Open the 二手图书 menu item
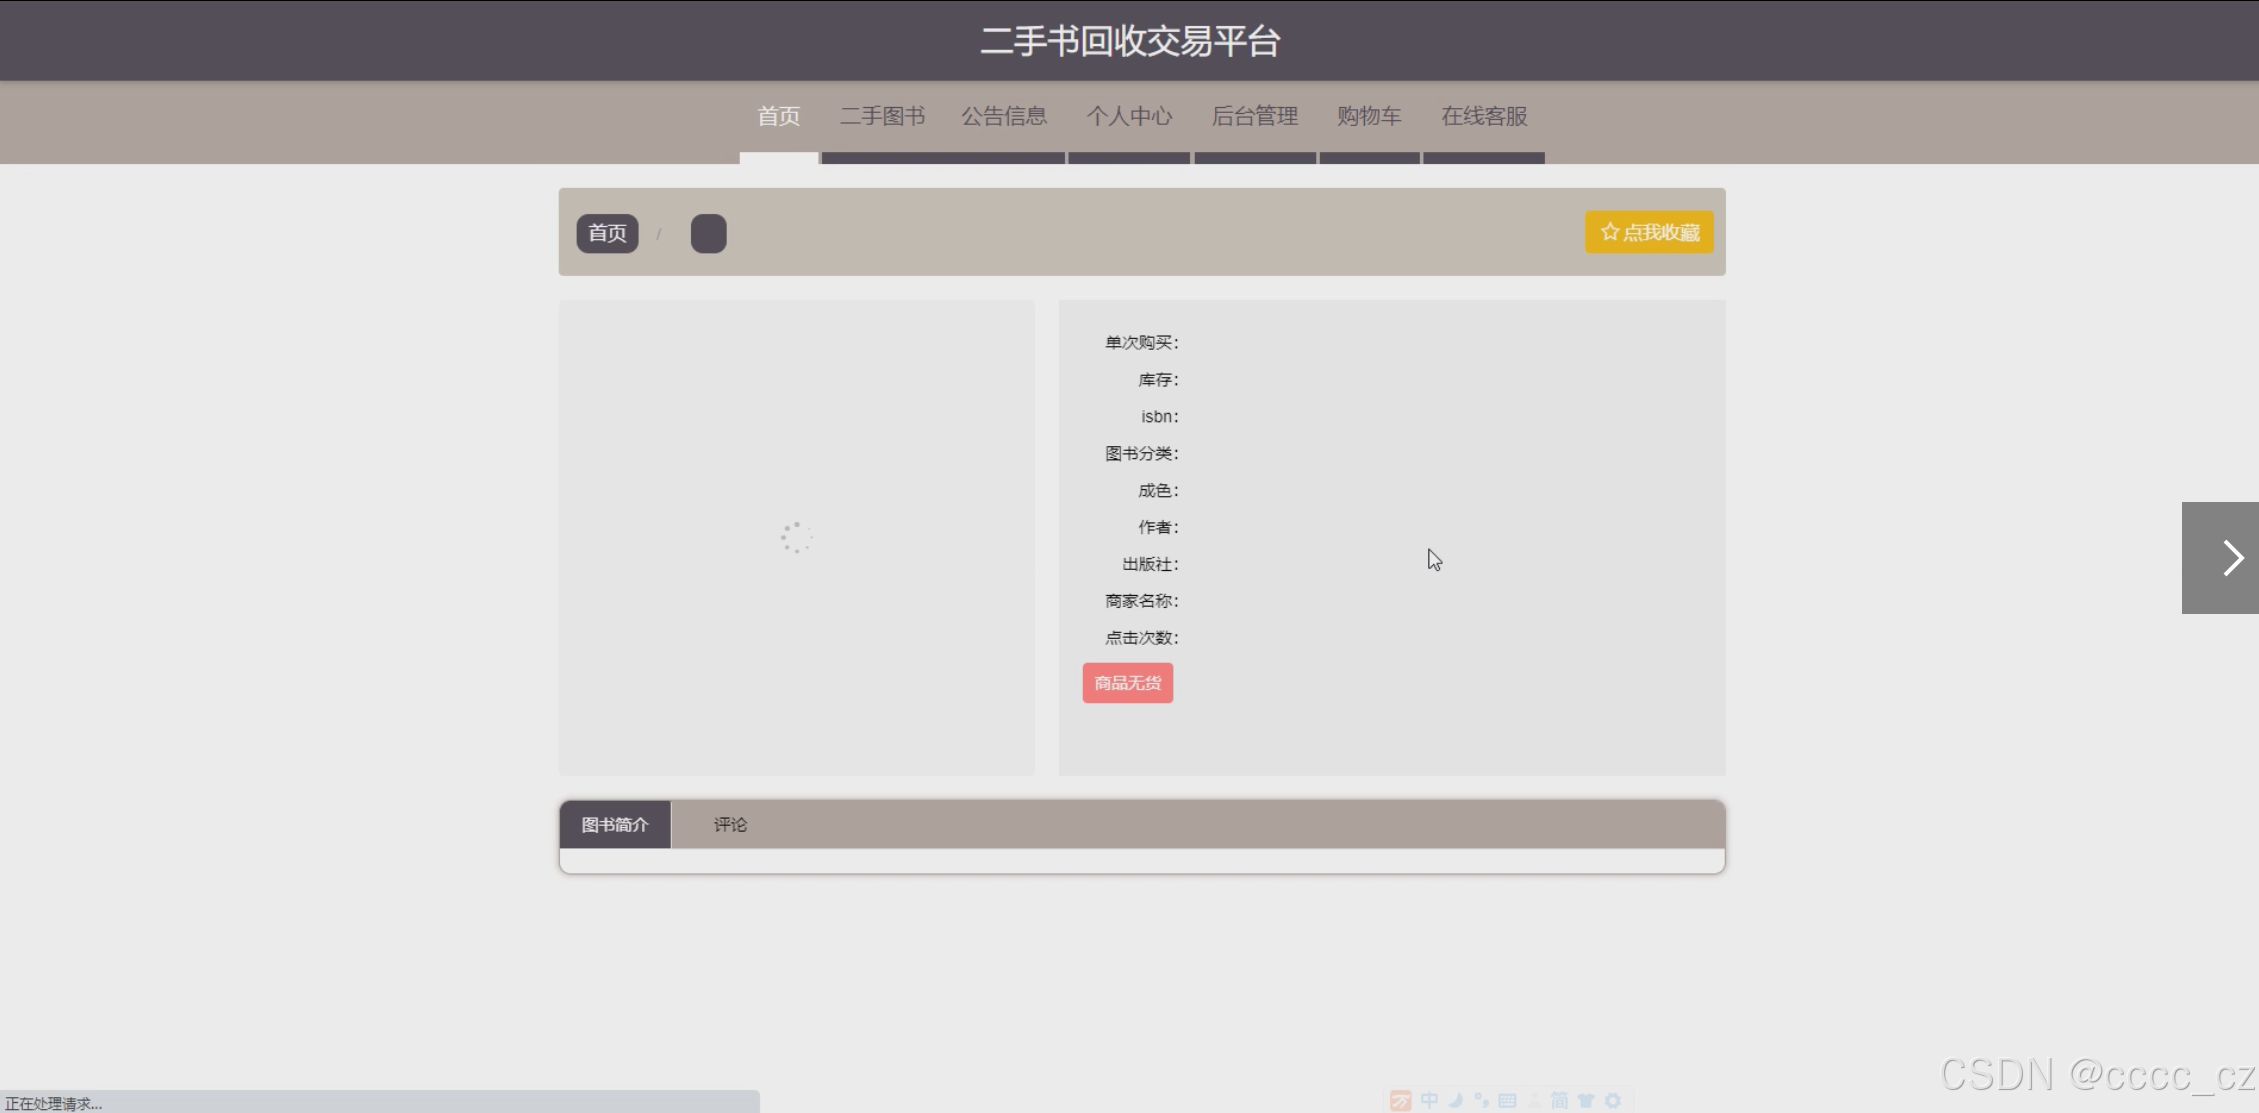This screenshot has width=2259, height=1113. pos(882,116)
